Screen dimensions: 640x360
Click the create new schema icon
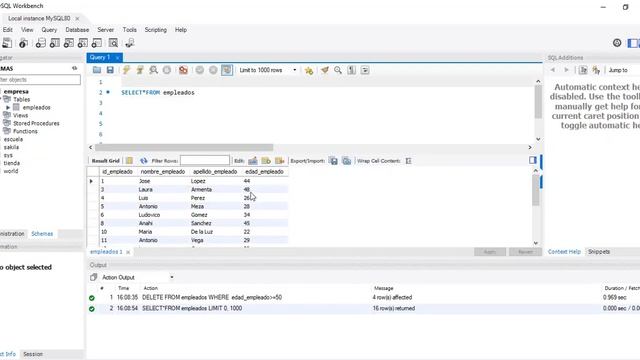[40, 43]
